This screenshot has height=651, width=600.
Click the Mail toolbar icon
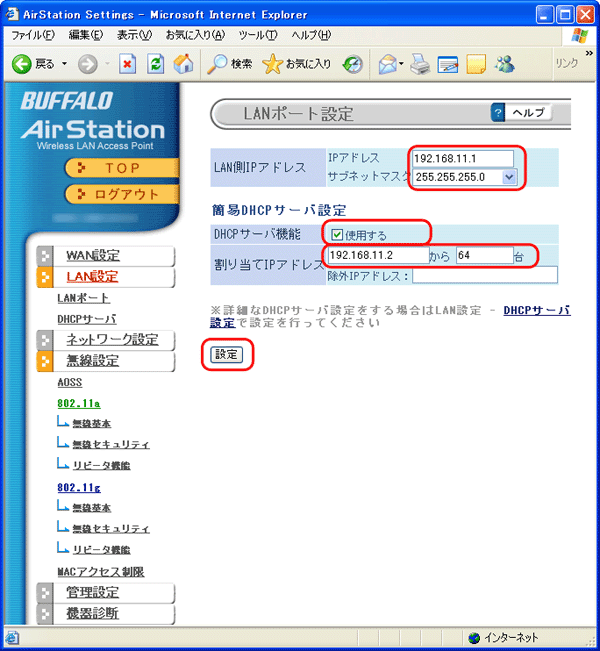[389, 63]
